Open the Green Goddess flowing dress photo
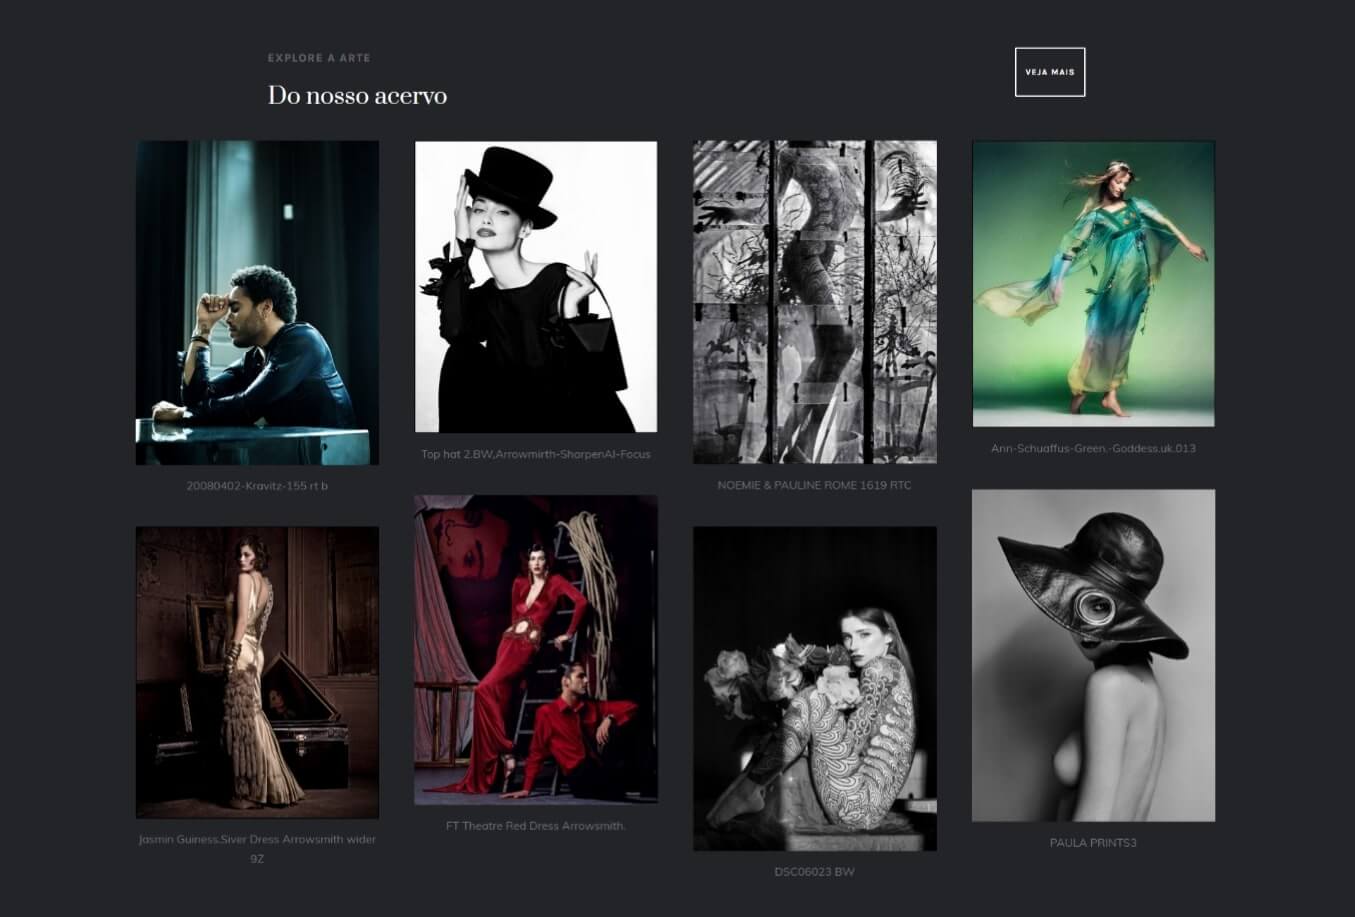The width and height of the screenshot is (1355, 917). [1093, 283]
